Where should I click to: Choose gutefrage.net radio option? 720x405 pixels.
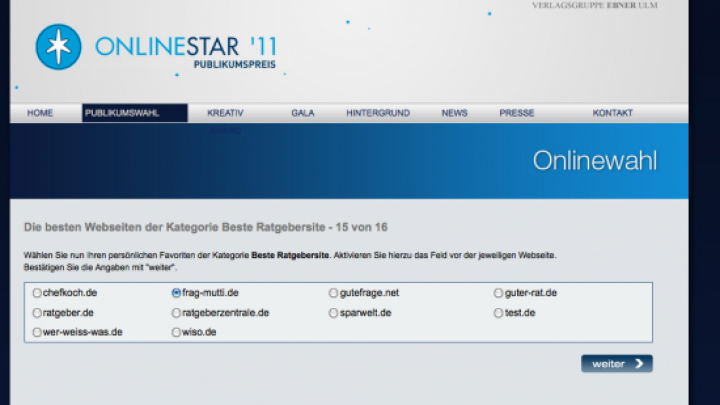coord(333,293)
